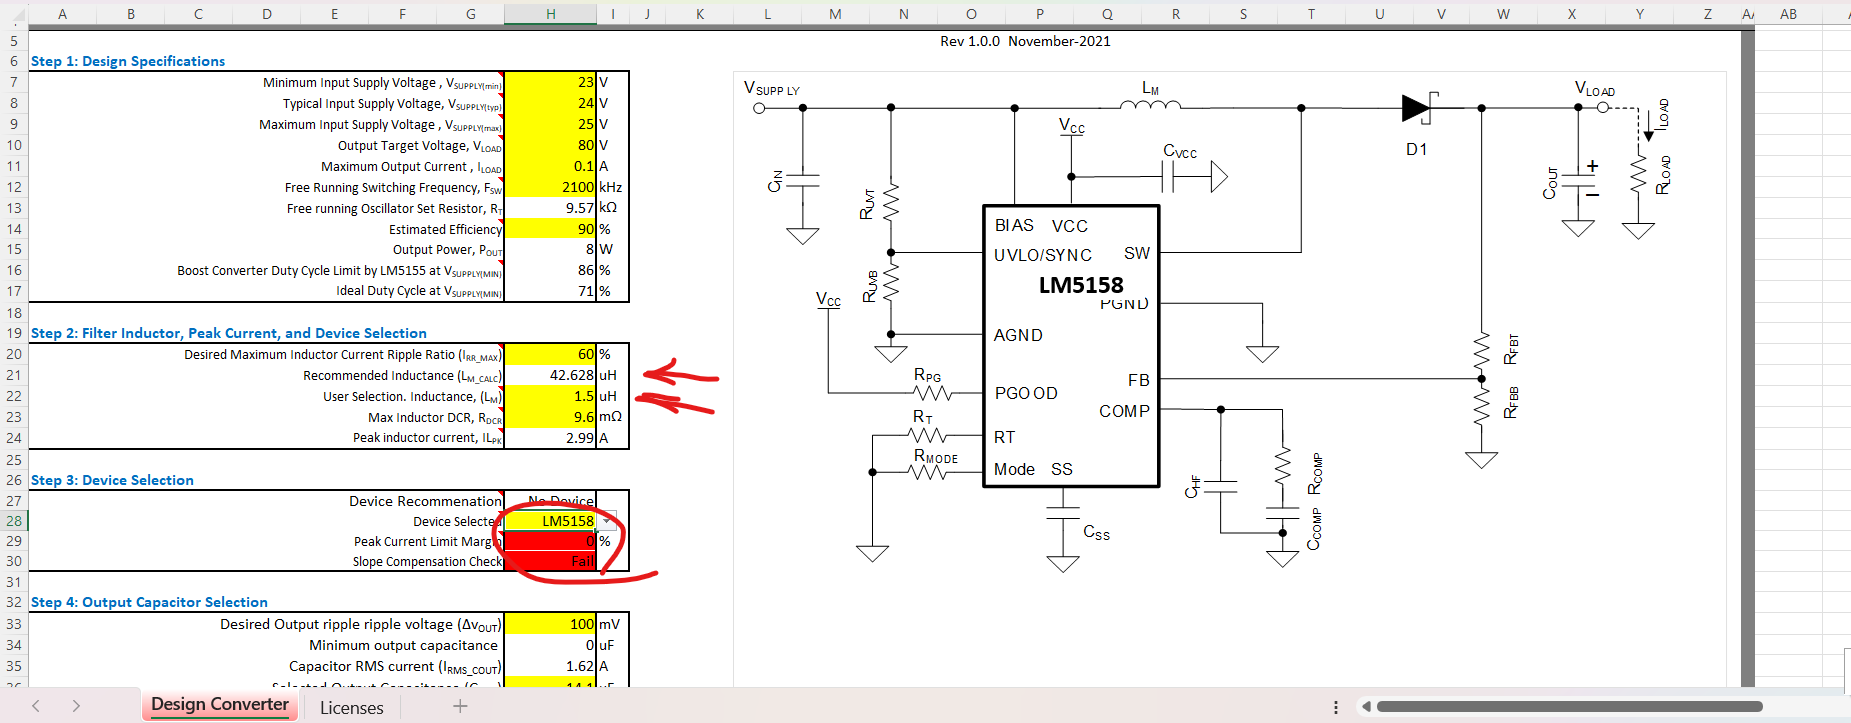
Task: Click the Ideal Duty Cycle value 71
Action: point(550,291)
